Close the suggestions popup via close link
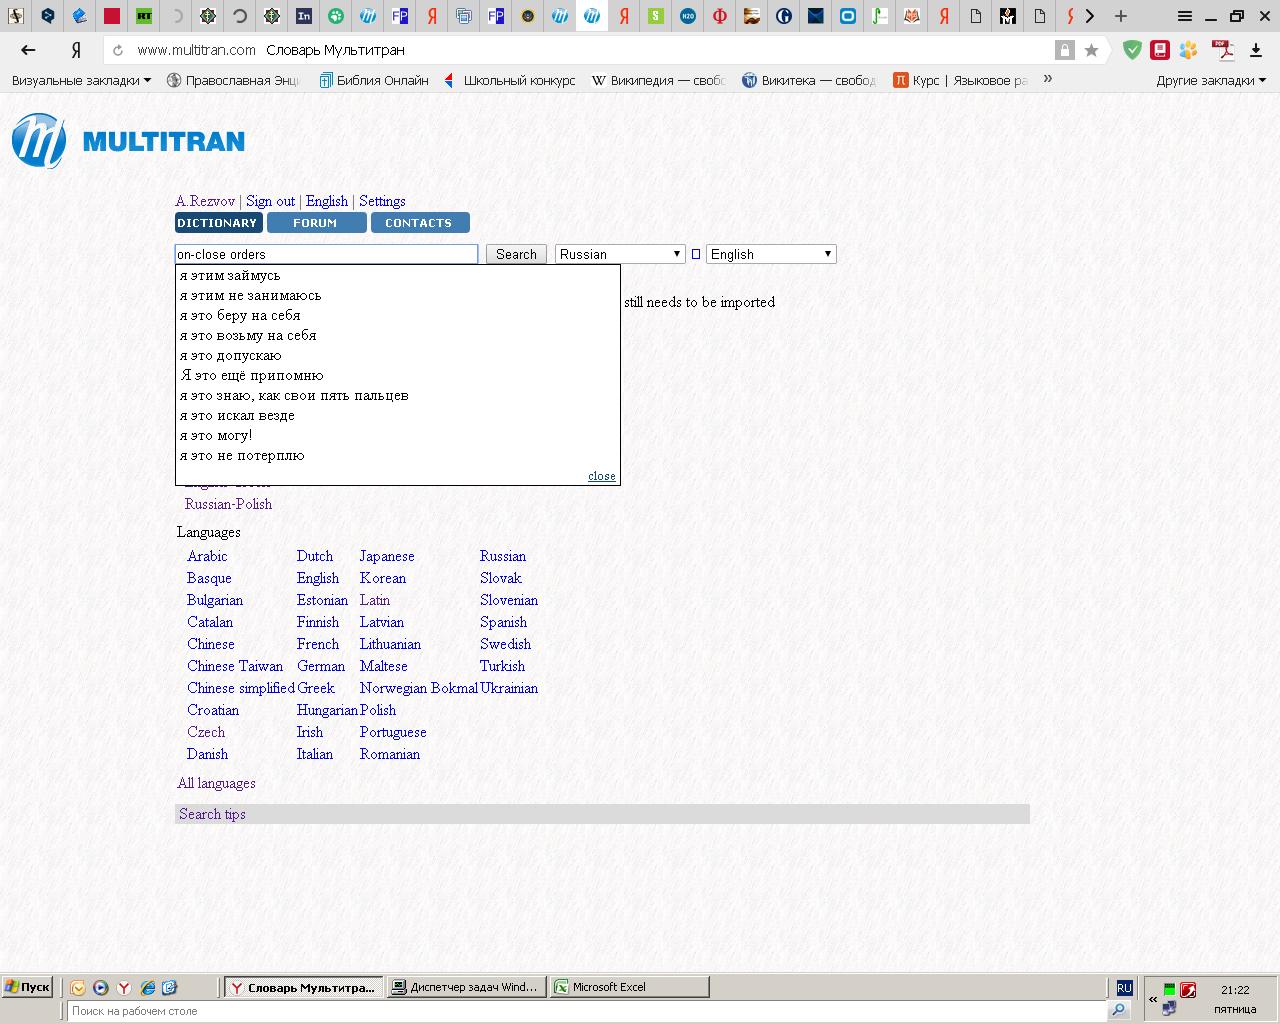The width and height of the screenshot is (1280, 1024). [x=602, y=476]
